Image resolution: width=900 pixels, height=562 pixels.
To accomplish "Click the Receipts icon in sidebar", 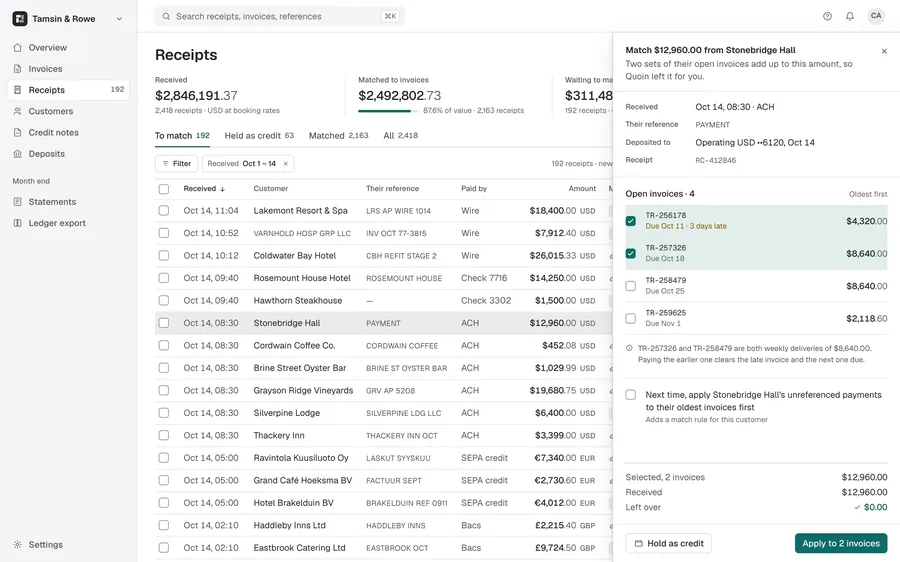I will [x=17, y=90].
